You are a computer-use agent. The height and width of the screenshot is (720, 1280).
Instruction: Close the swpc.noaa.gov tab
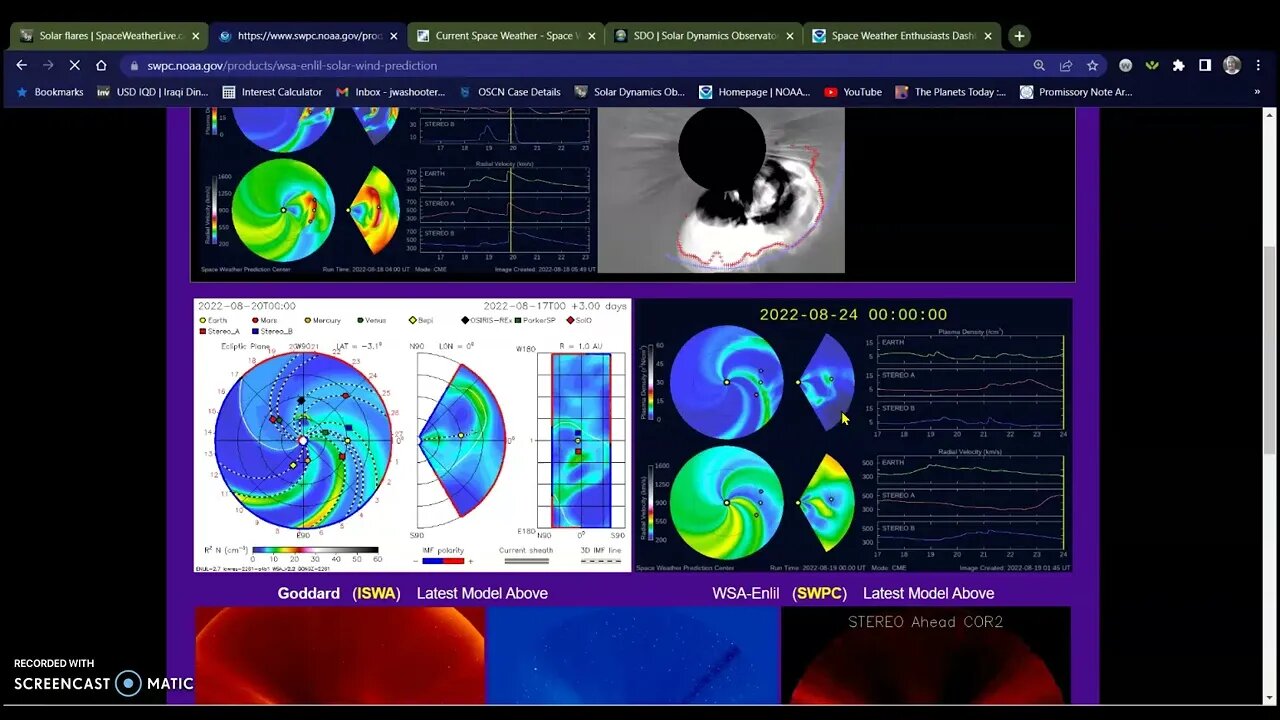(394, 36)
